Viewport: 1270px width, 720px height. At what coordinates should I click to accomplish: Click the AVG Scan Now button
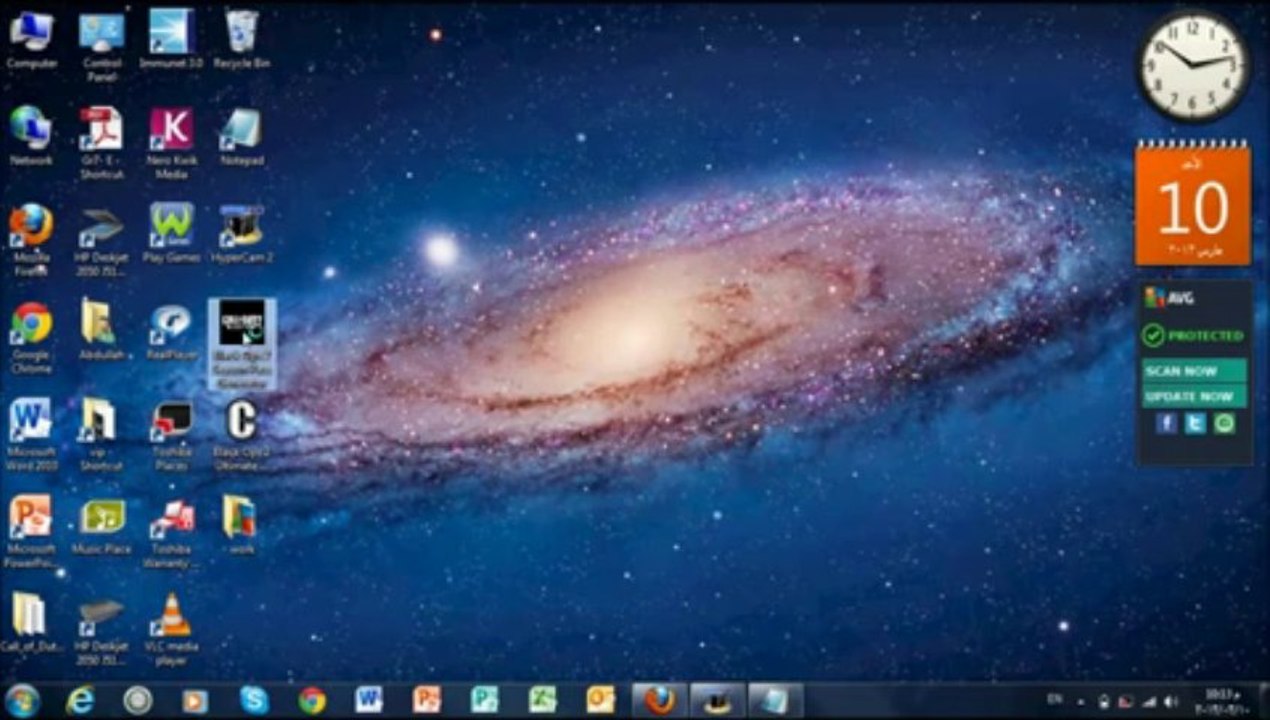point(1194,371)
